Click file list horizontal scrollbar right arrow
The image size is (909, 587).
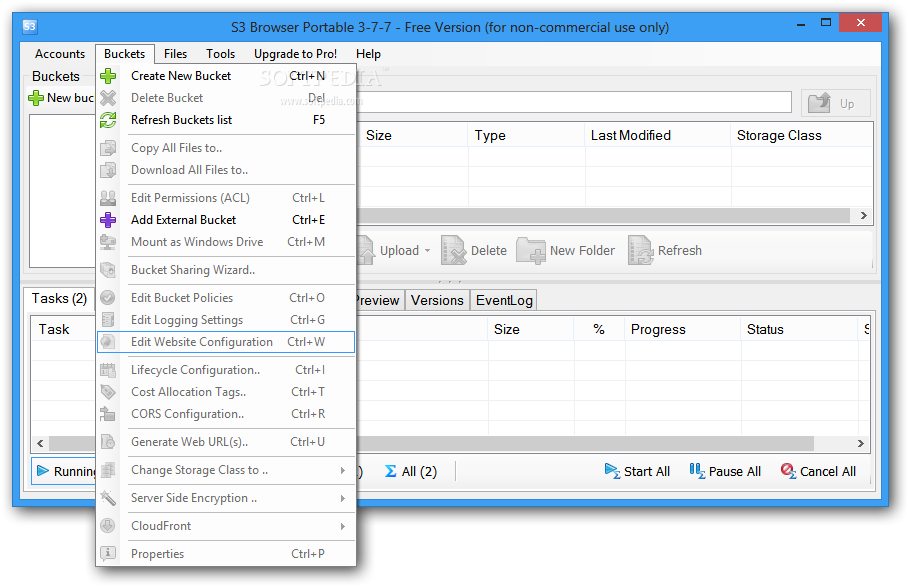(x=863, y=216)
